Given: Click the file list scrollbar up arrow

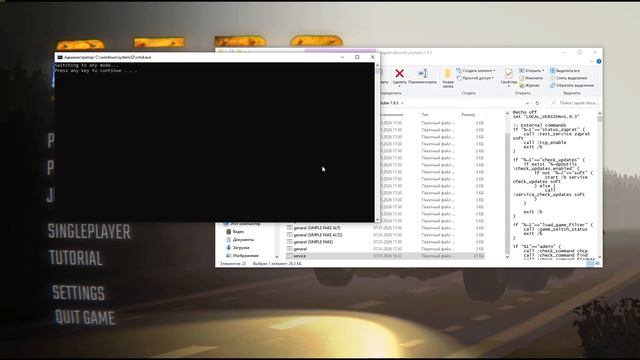Looking at the screenshot, I should point(507,113).
